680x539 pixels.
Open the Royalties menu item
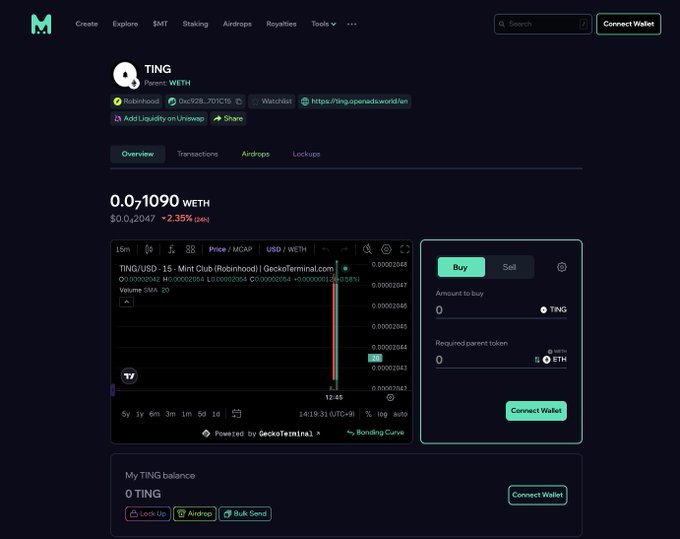pyautogui.click(x=281, y=24)
